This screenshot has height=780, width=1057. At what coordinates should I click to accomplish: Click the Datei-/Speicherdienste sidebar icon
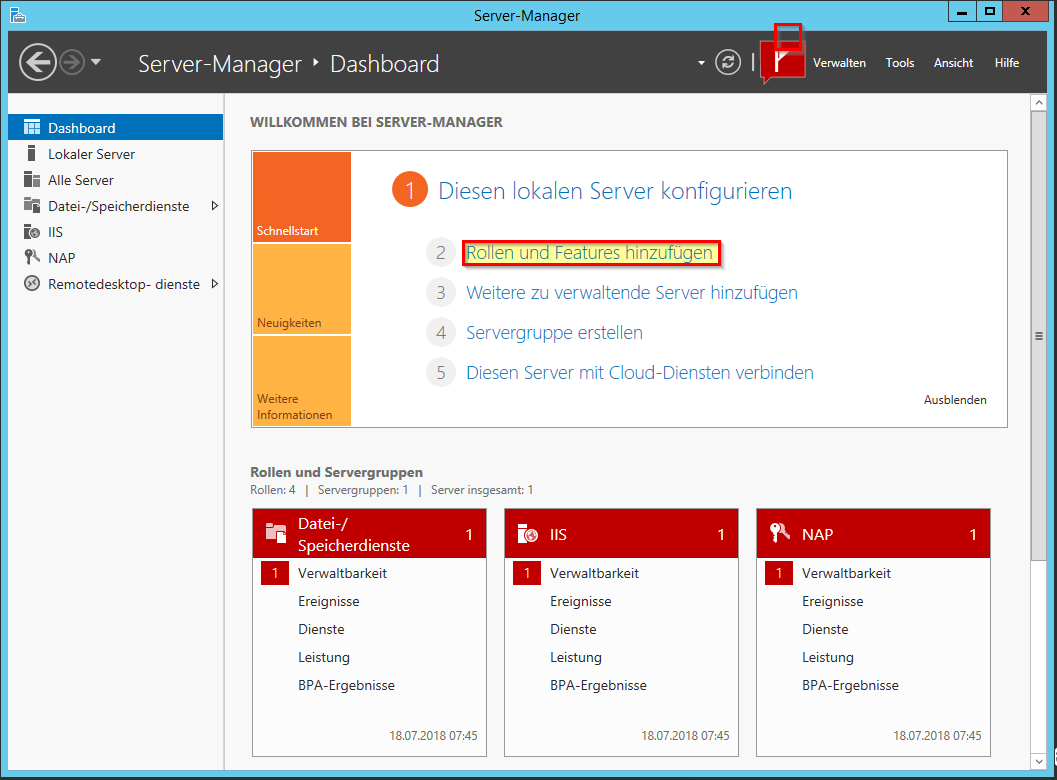32,205
